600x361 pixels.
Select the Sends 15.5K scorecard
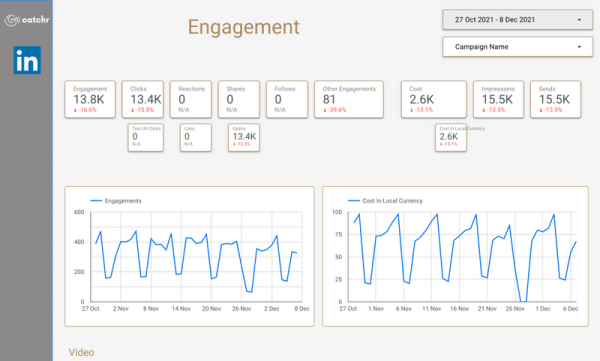(x=556, y=99)
